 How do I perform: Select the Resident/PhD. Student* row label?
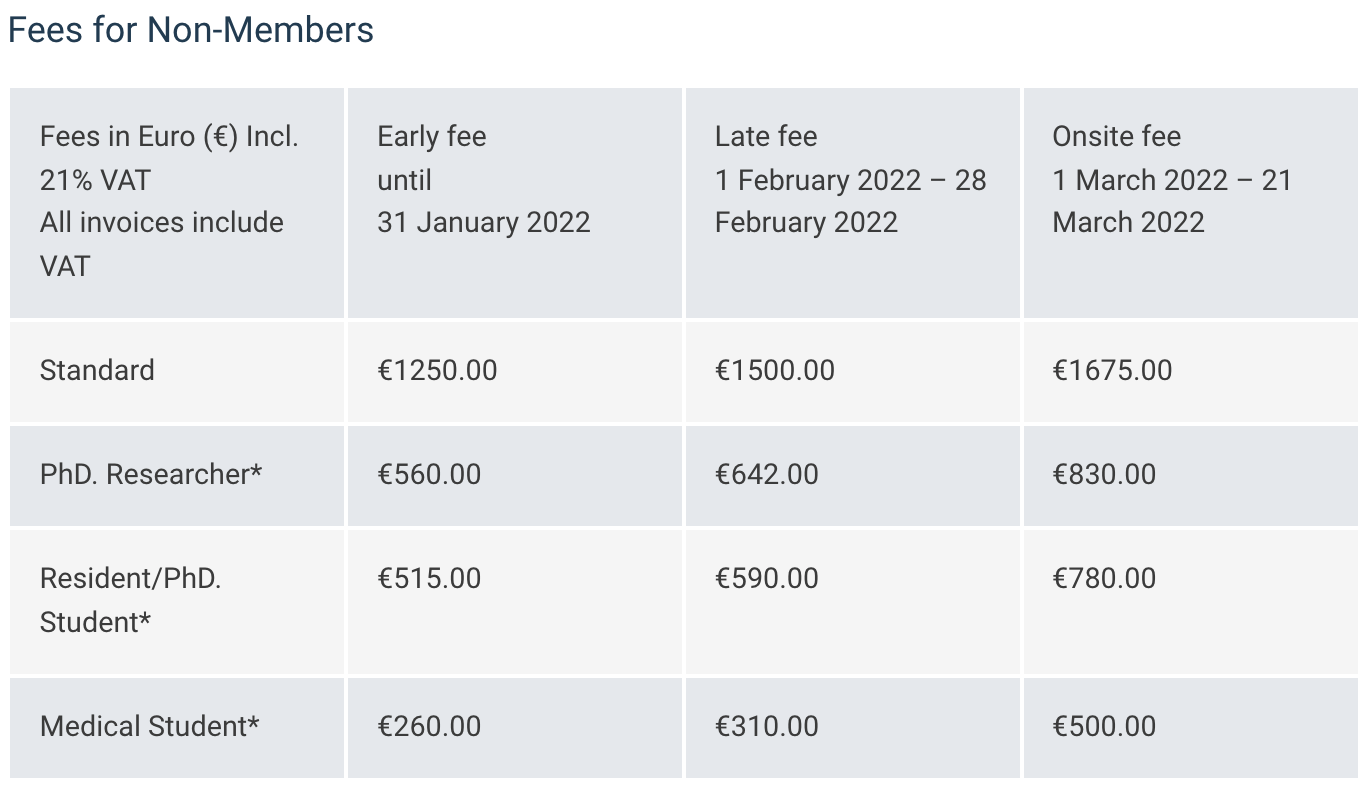130,600
